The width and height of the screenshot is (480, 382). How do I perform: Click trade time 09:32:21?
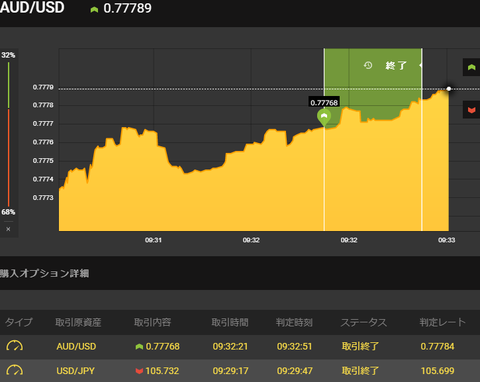[x=230, y=346]
